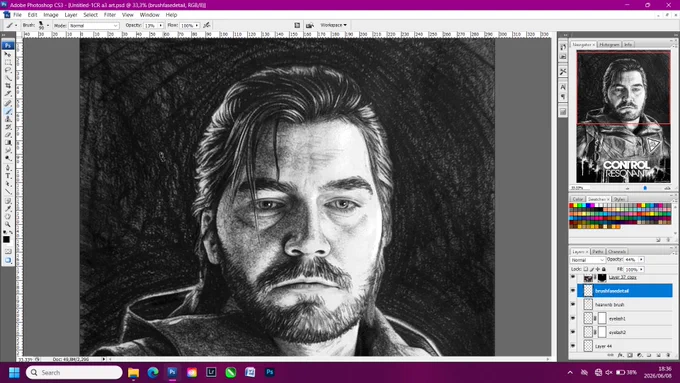The width and height of the screenshot is (680, 383).
Task: Select the Eraser tool
Action: [x=8, y=135]
